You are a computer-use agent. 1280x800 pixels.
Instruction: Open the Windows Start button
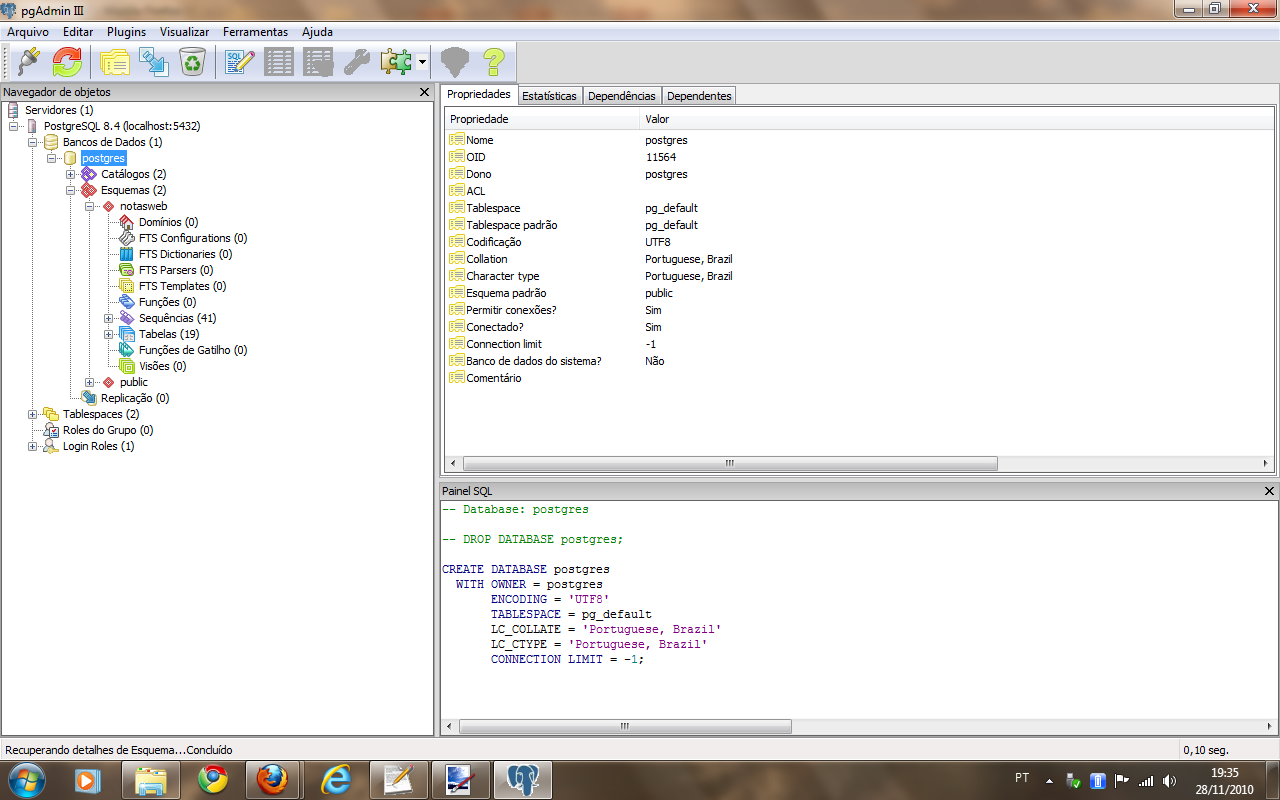pos(26,779)
